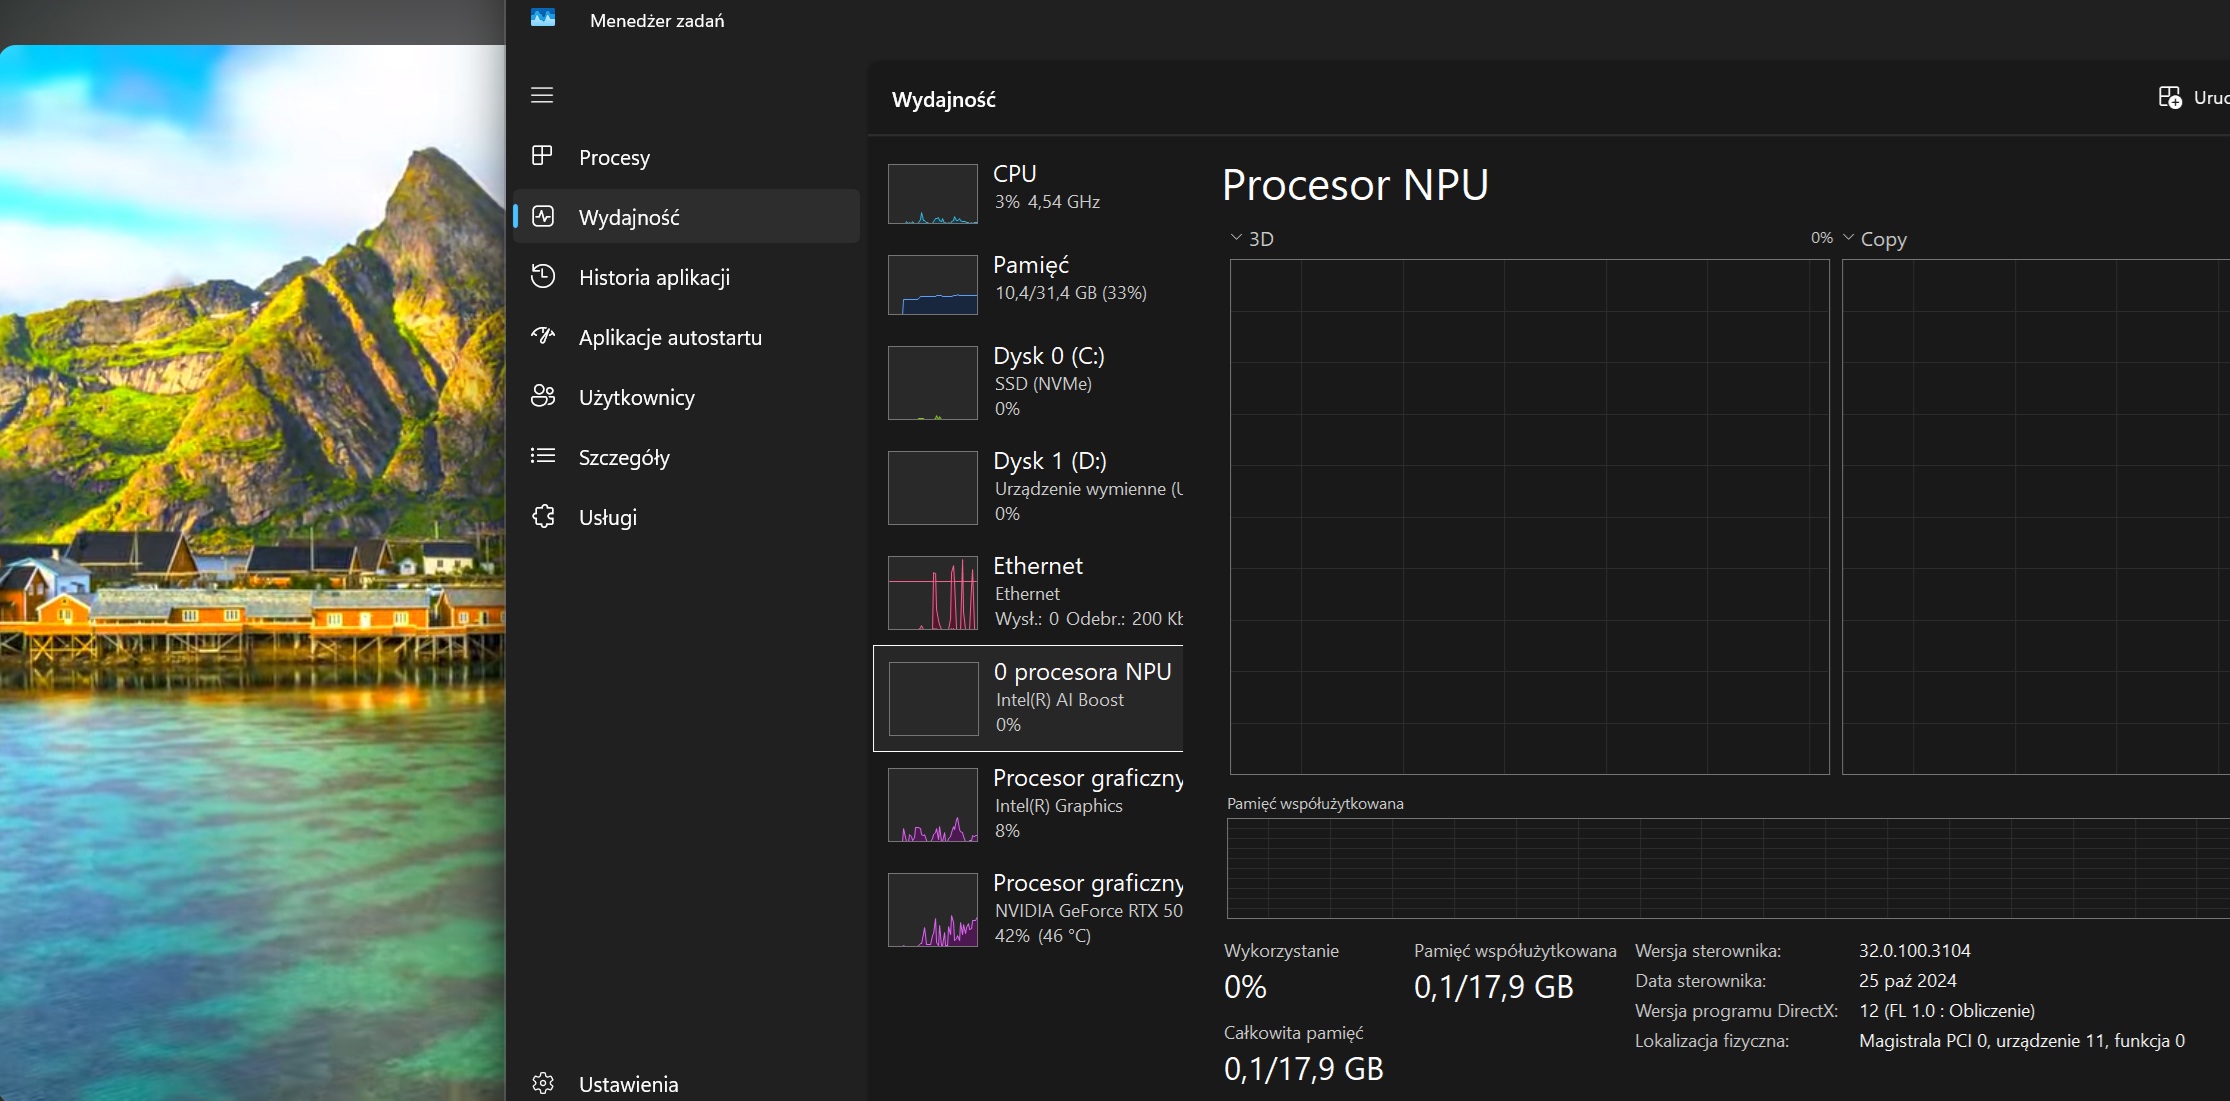The height and width of the screenshot is (1101, 2230).
Task: Click the Użytkownicy people icon
Action: pyautogui.click(x=542, y=396)
